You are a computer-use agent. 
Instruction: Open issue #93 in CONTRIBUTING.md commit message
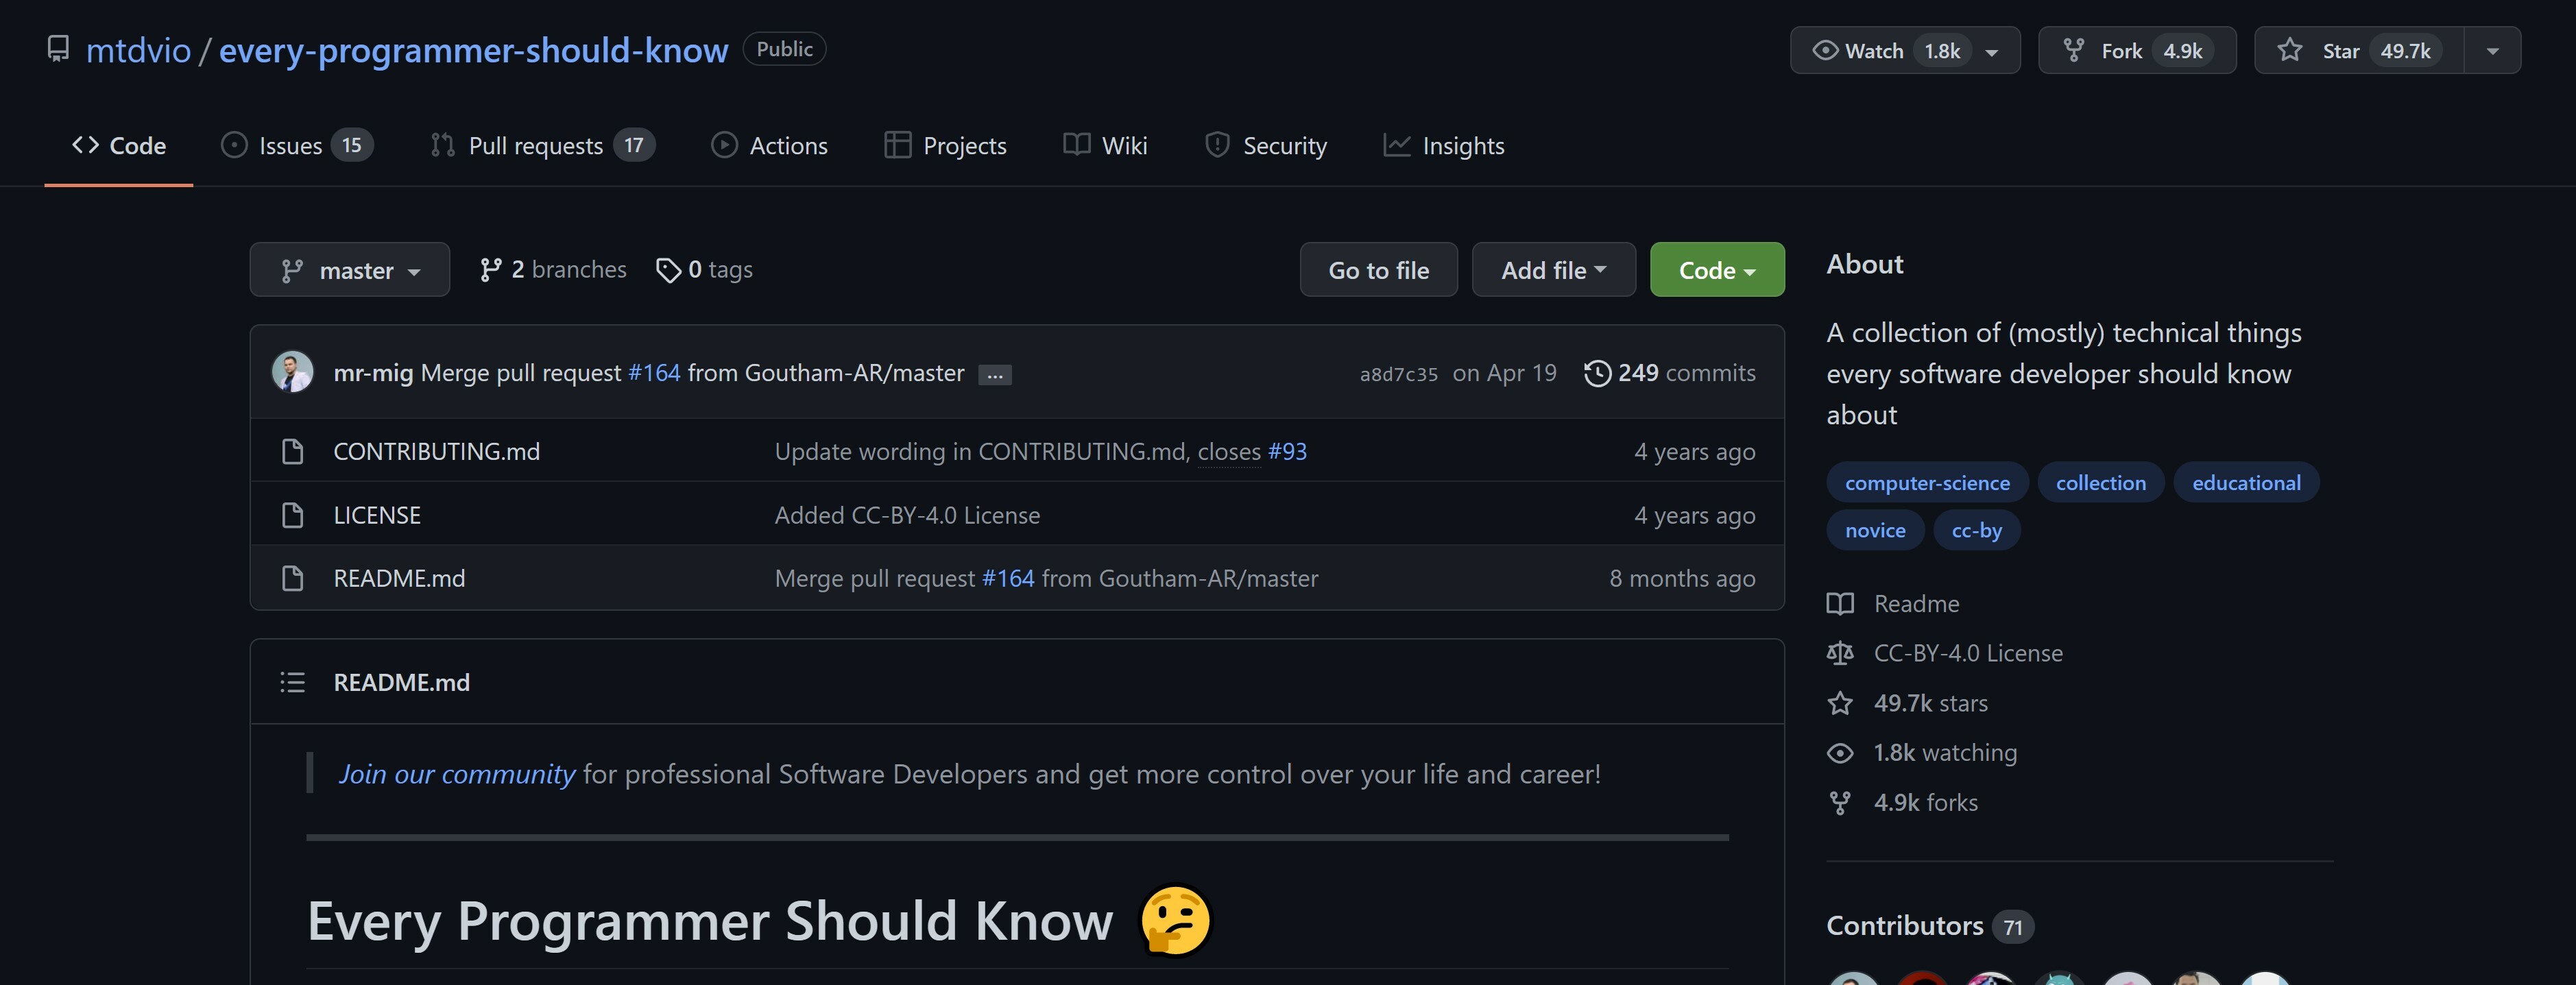pos(1287,452)
